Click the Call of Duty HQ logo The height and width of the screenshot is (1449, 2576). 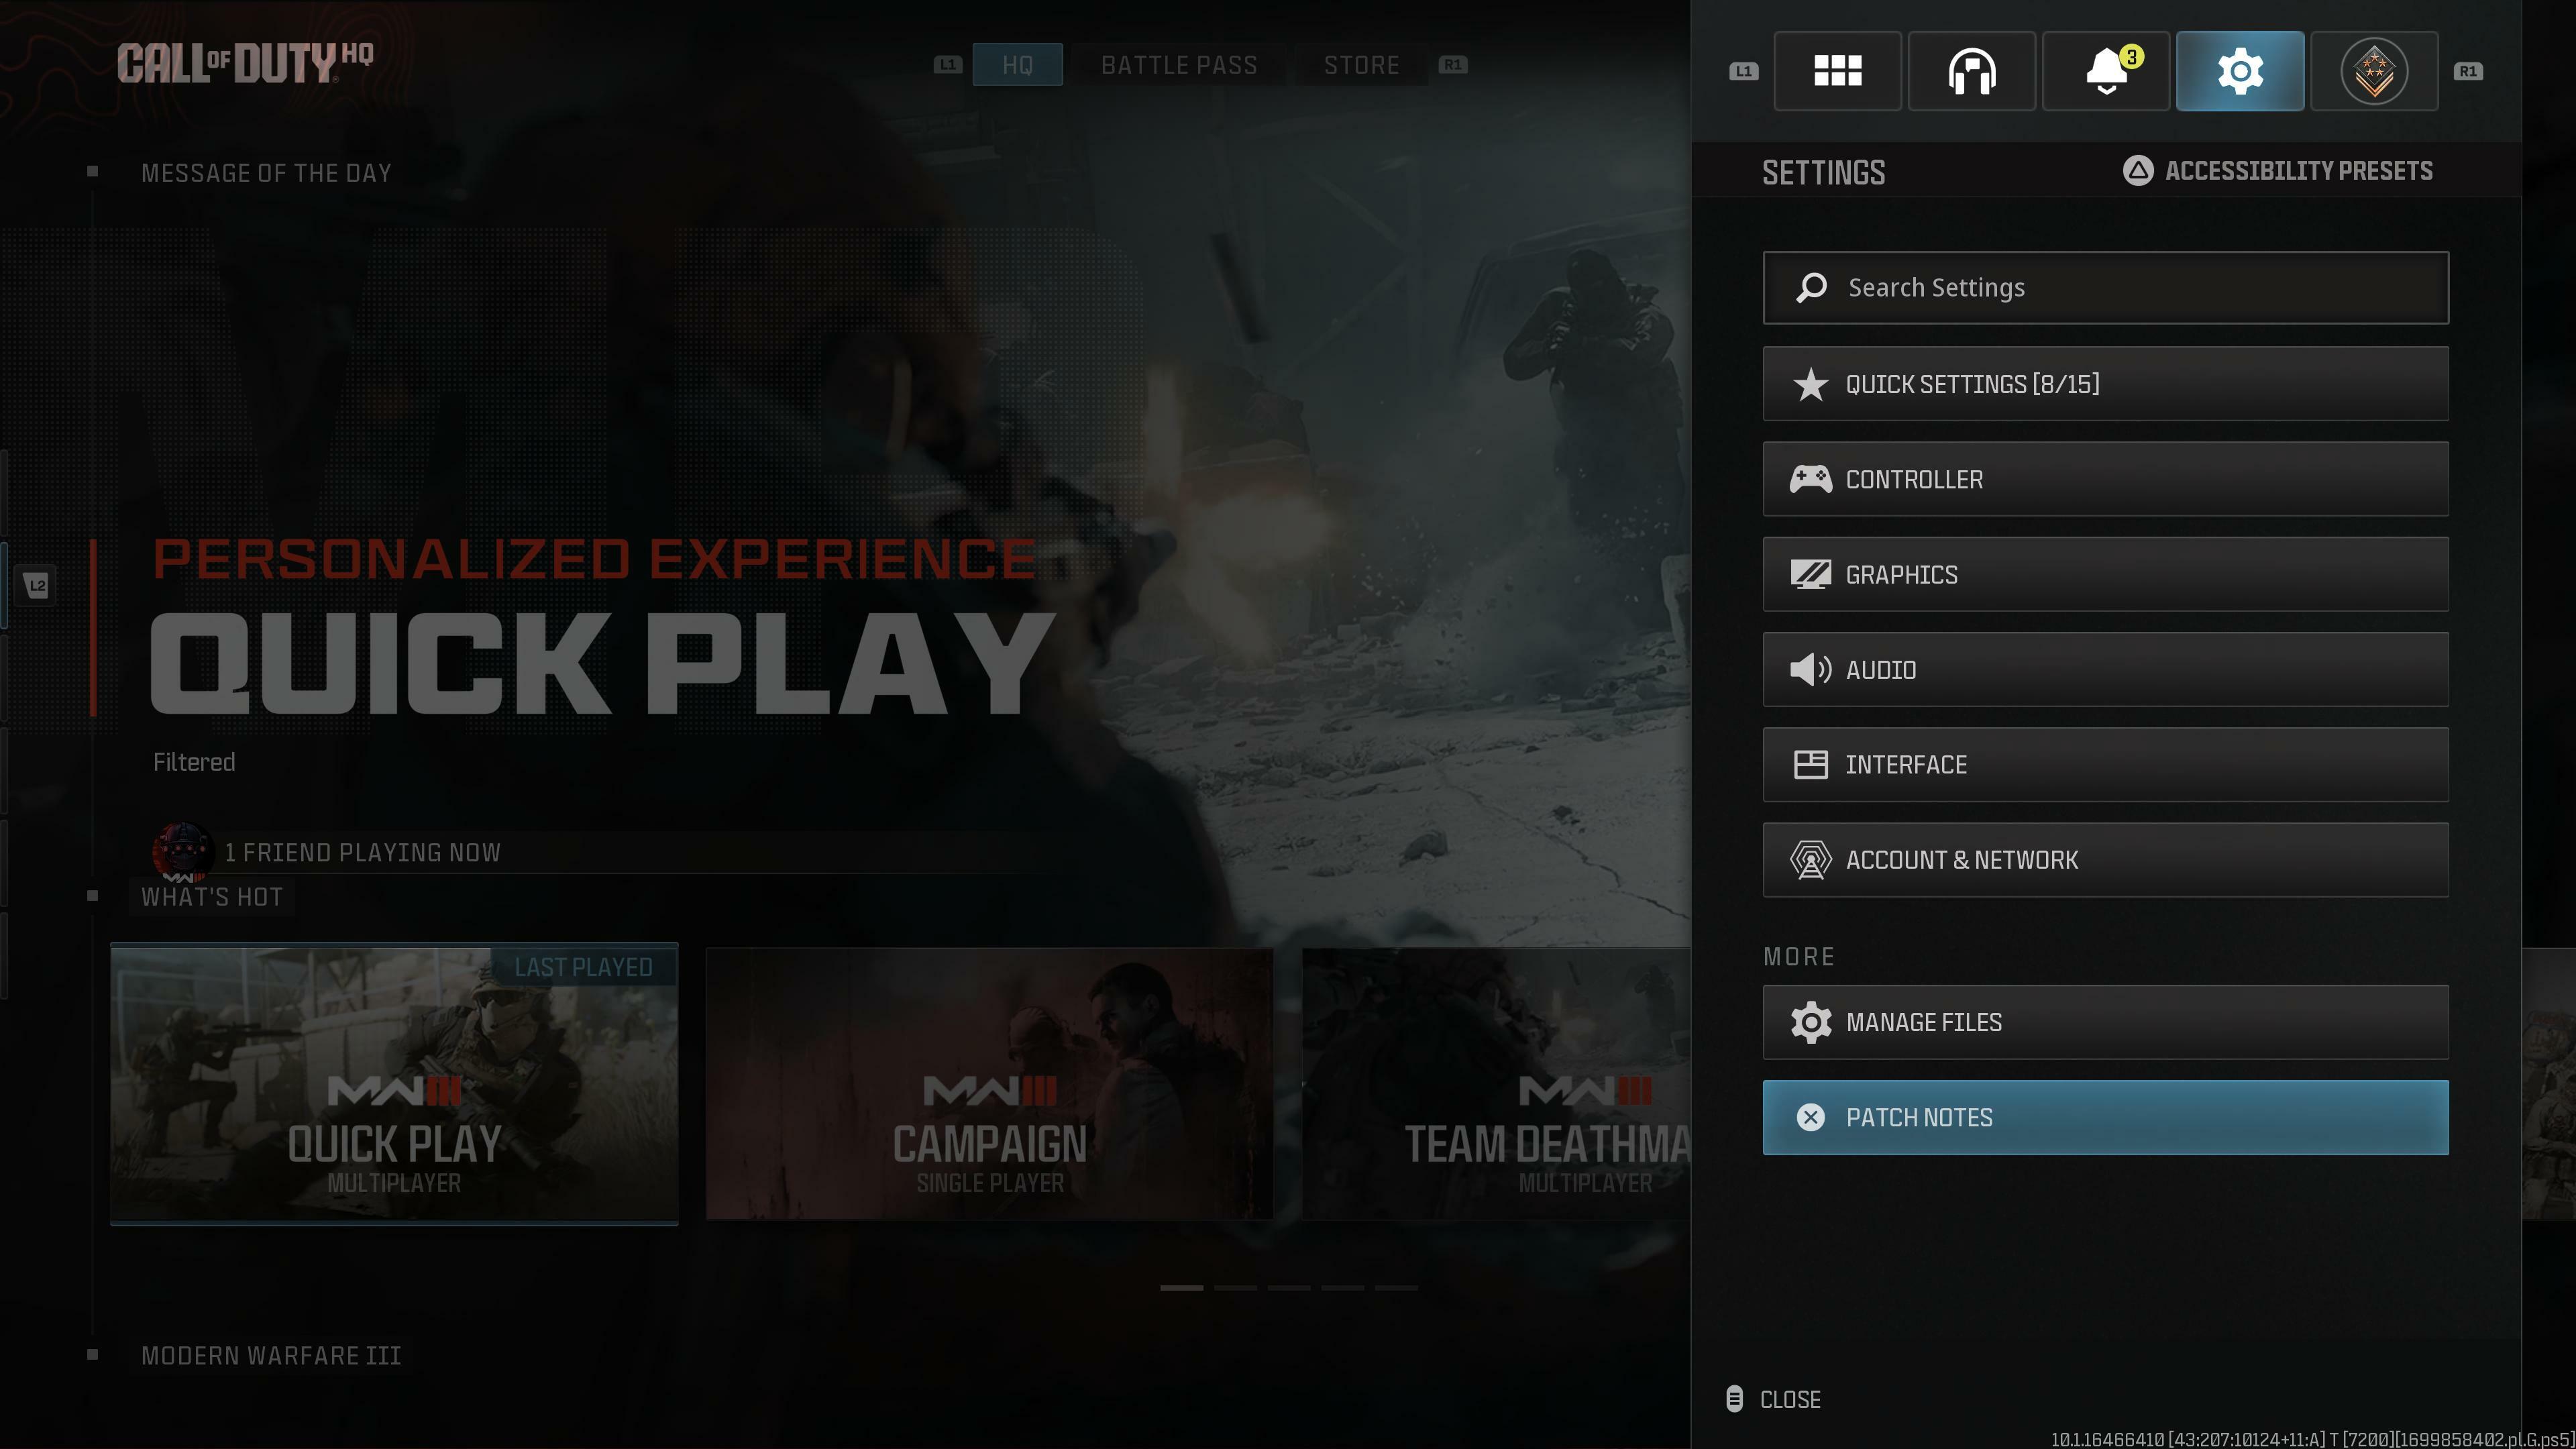tap(245, 62)
